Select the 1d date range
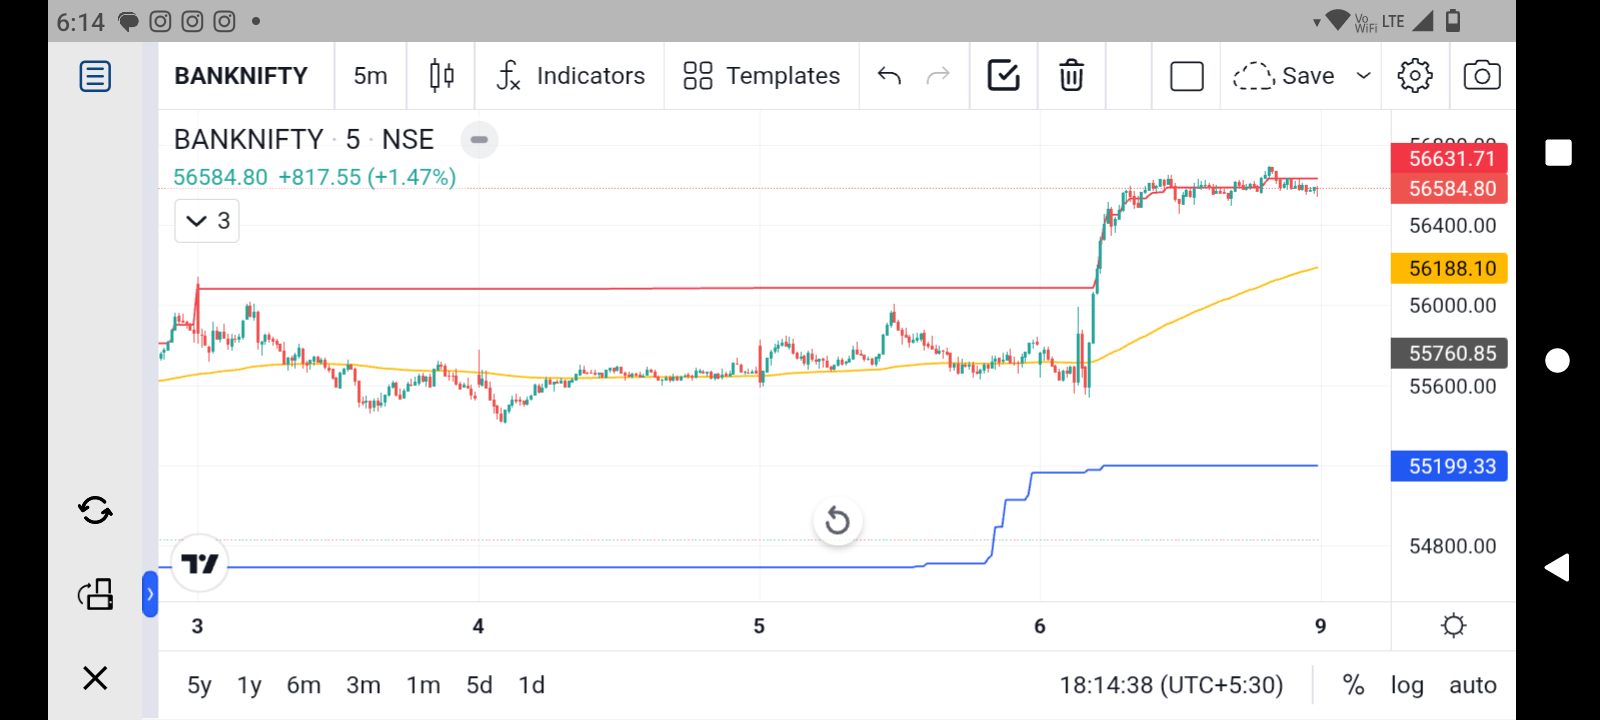 (531, 685)
